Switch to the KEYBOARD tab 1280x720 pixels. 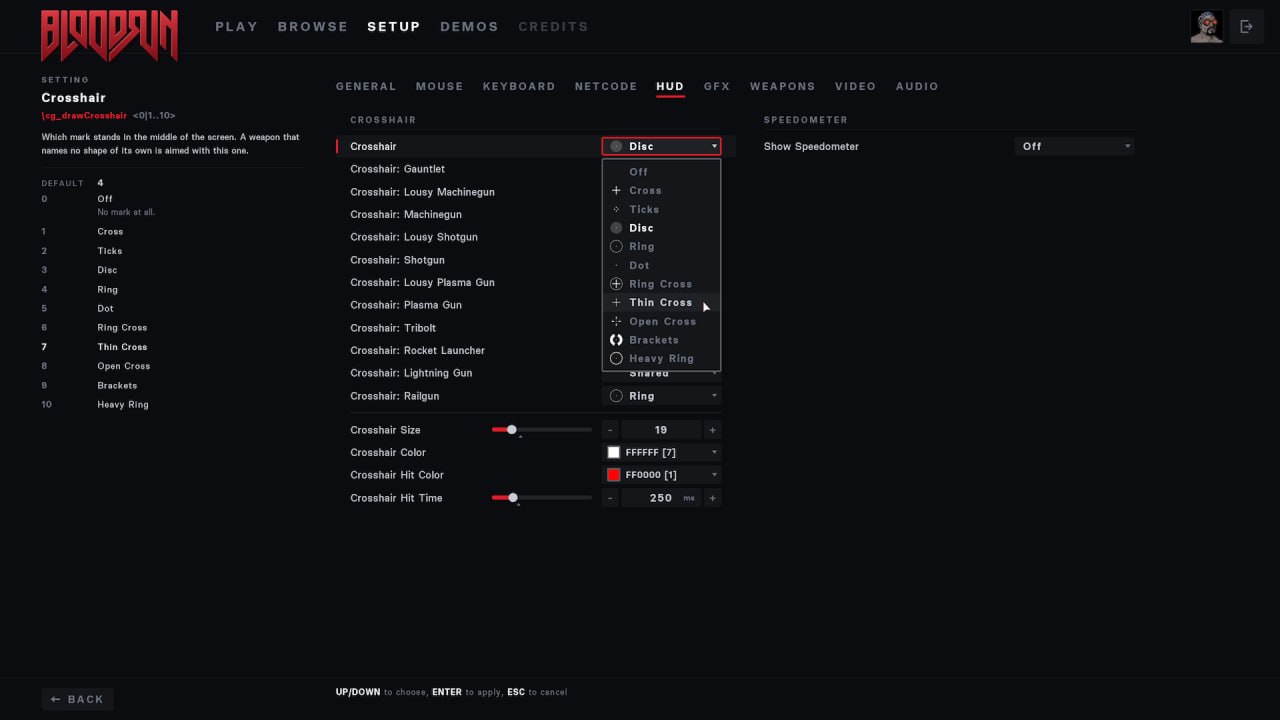pos(519,87)
